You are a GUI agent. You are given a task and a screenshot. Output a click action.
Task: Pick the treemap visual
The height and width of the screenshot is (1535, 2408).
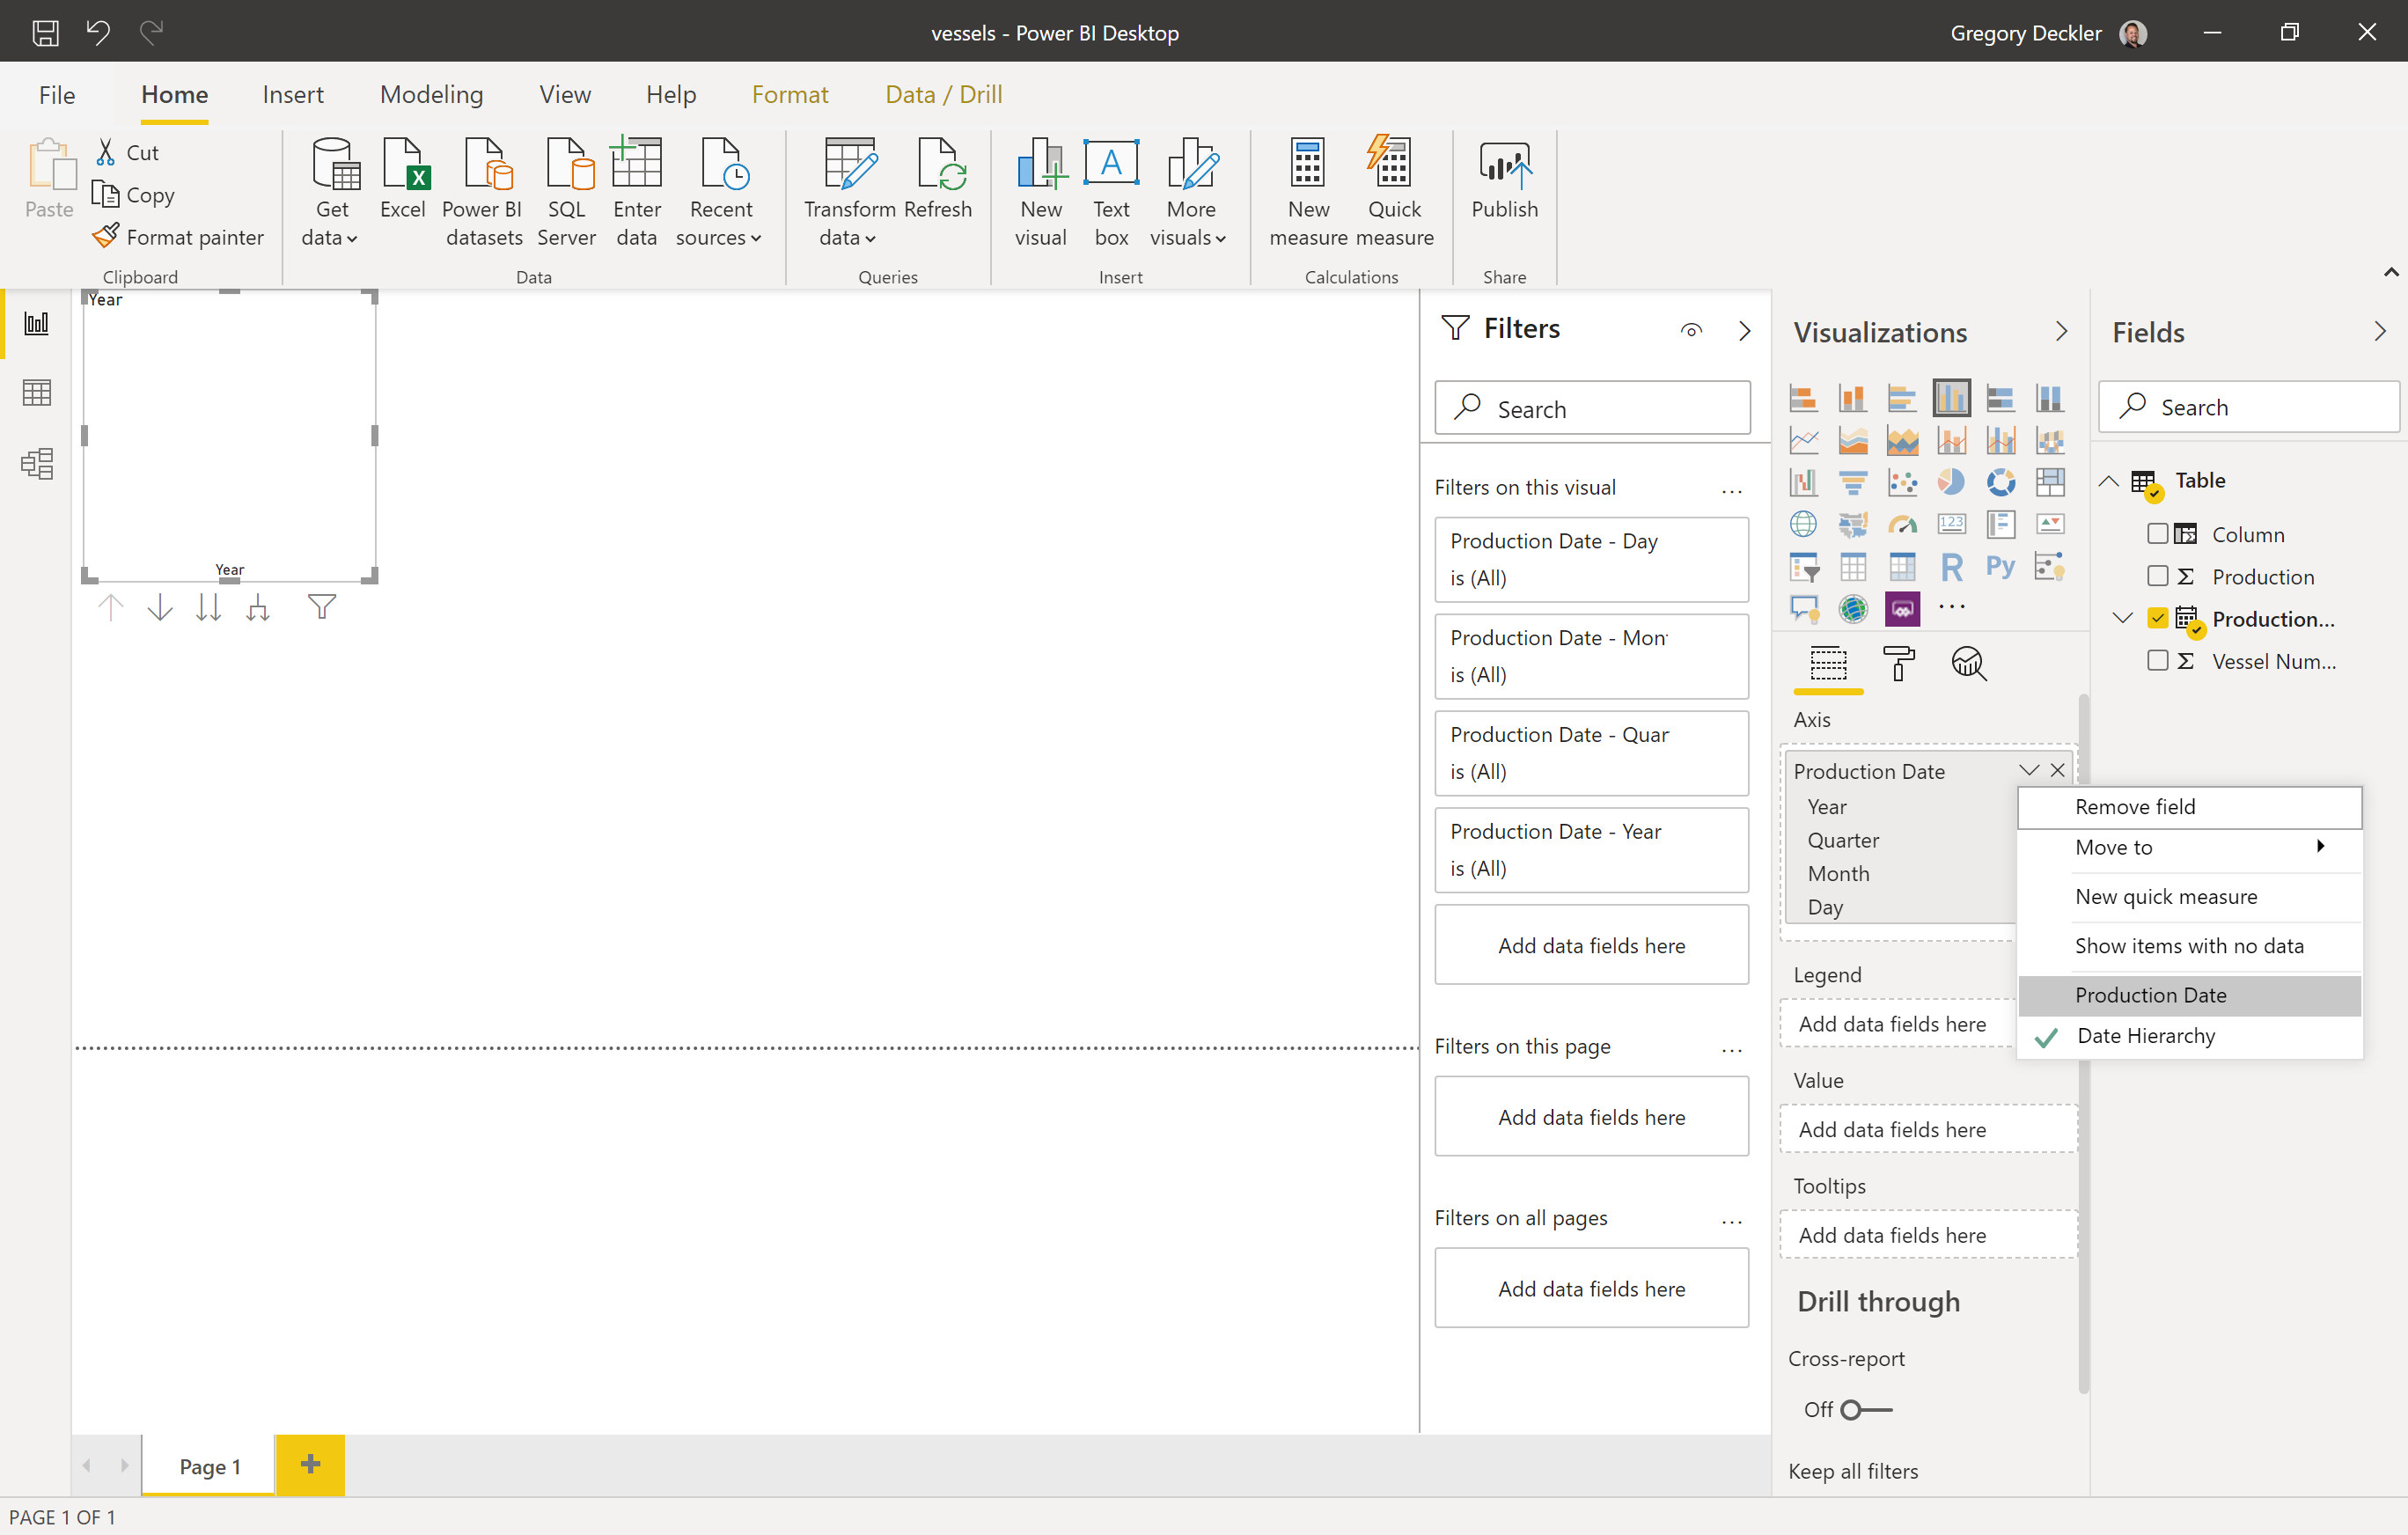click(2049, 482)
